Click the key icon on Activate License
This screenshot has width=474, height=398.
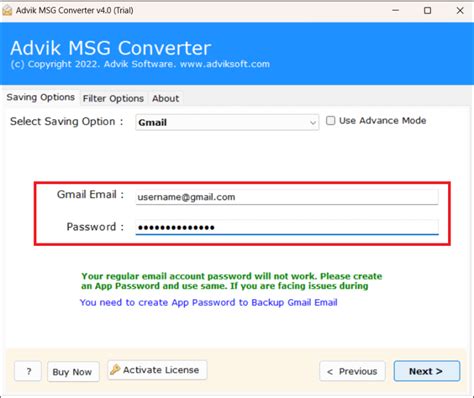[x=115, y=369]
